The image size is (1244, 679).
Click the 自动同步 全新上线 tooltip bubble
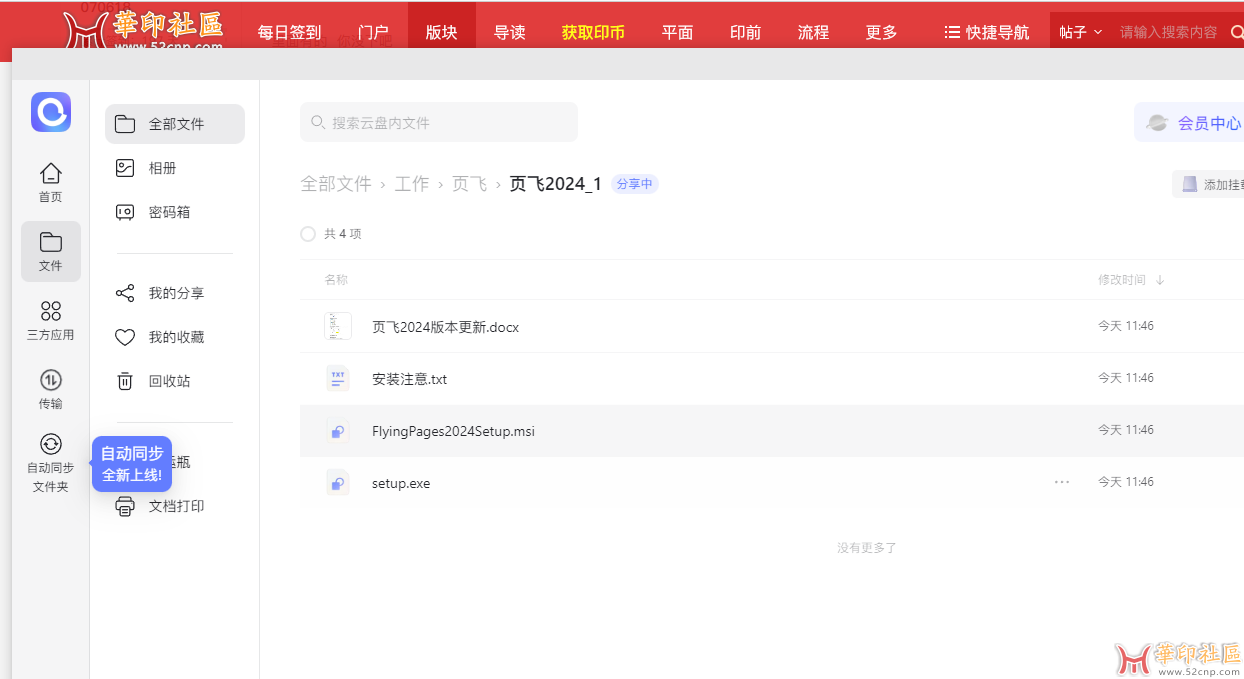[x=132, y=464]
